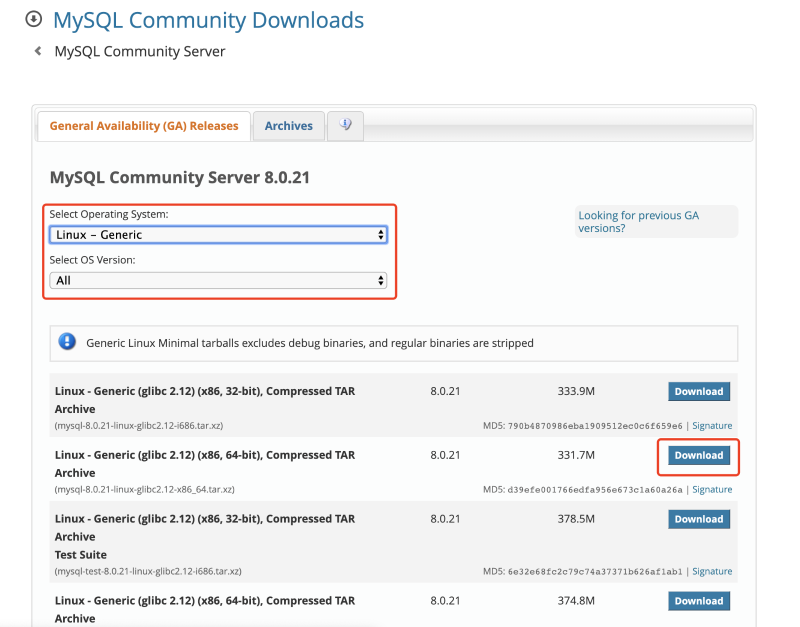
Task: Open the Select Operating System dropdown
Action: coord(218,235)
